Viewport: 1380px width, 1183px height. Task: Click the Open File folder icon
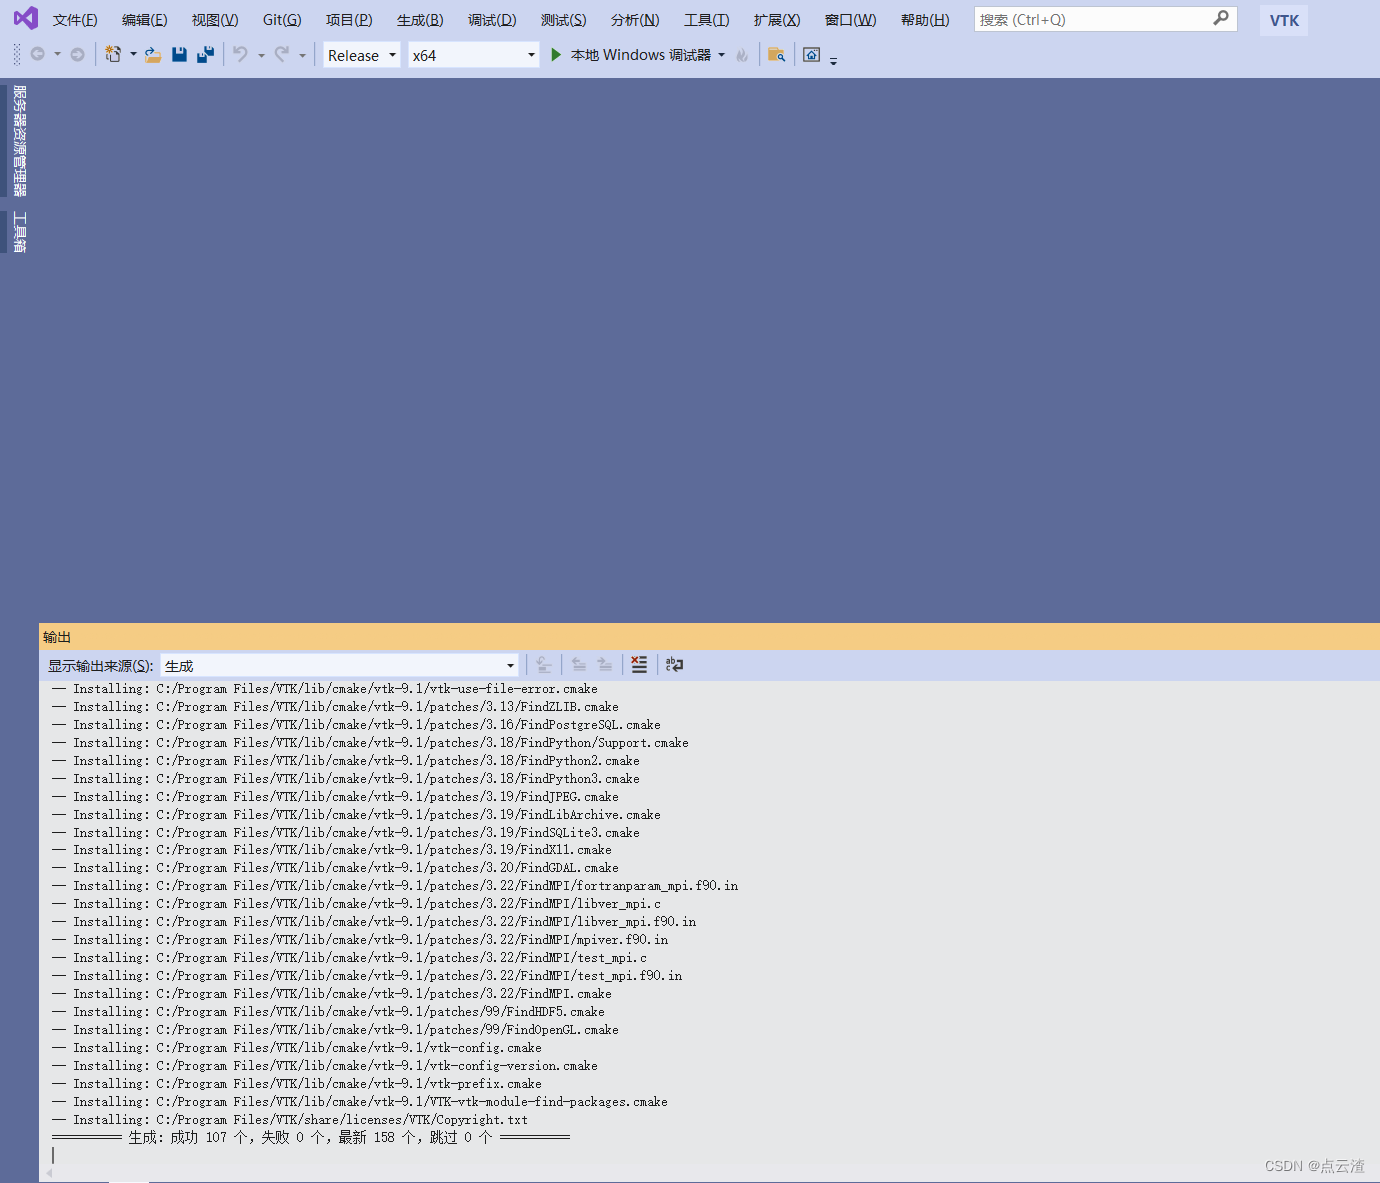coord(153,55)
